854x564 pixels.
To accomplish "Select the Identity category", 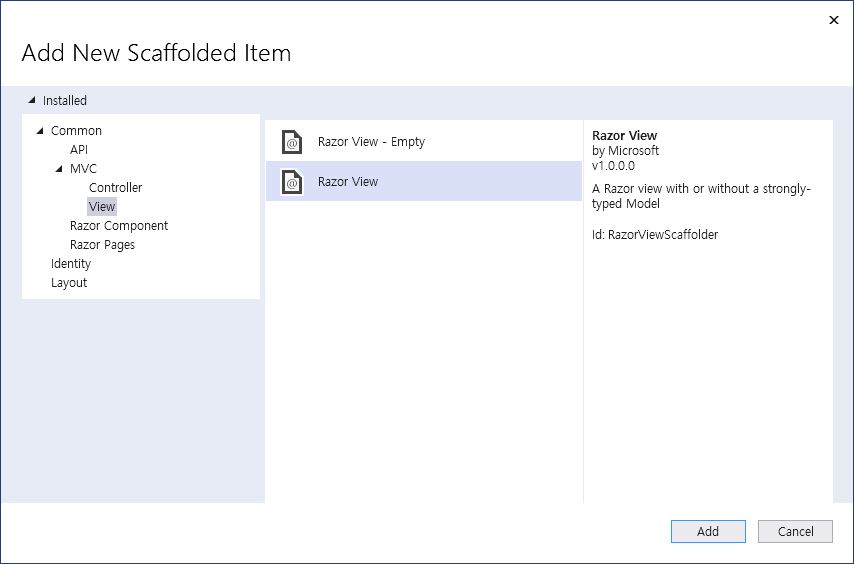I will click(71, 263).
